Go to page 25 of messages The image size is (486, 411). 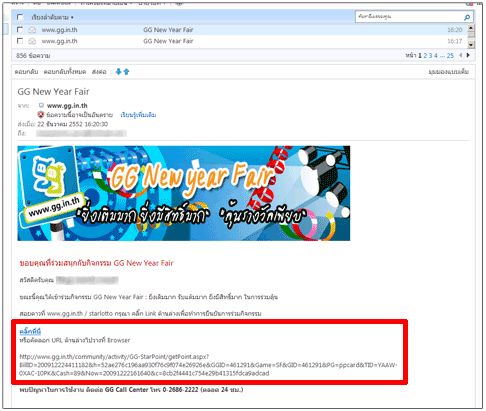click(x=450, y=56)
